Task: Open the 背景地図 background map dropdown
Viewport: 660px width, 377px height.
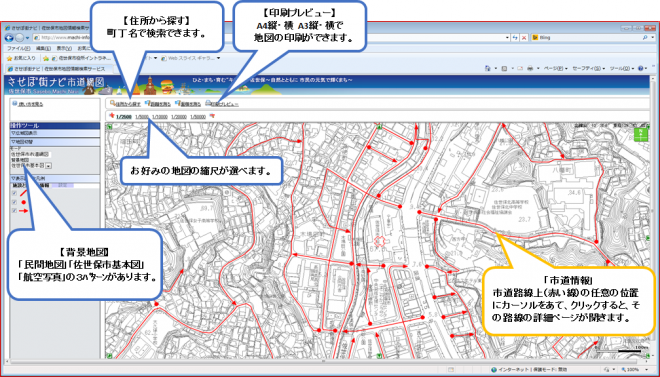Action: 49,166
